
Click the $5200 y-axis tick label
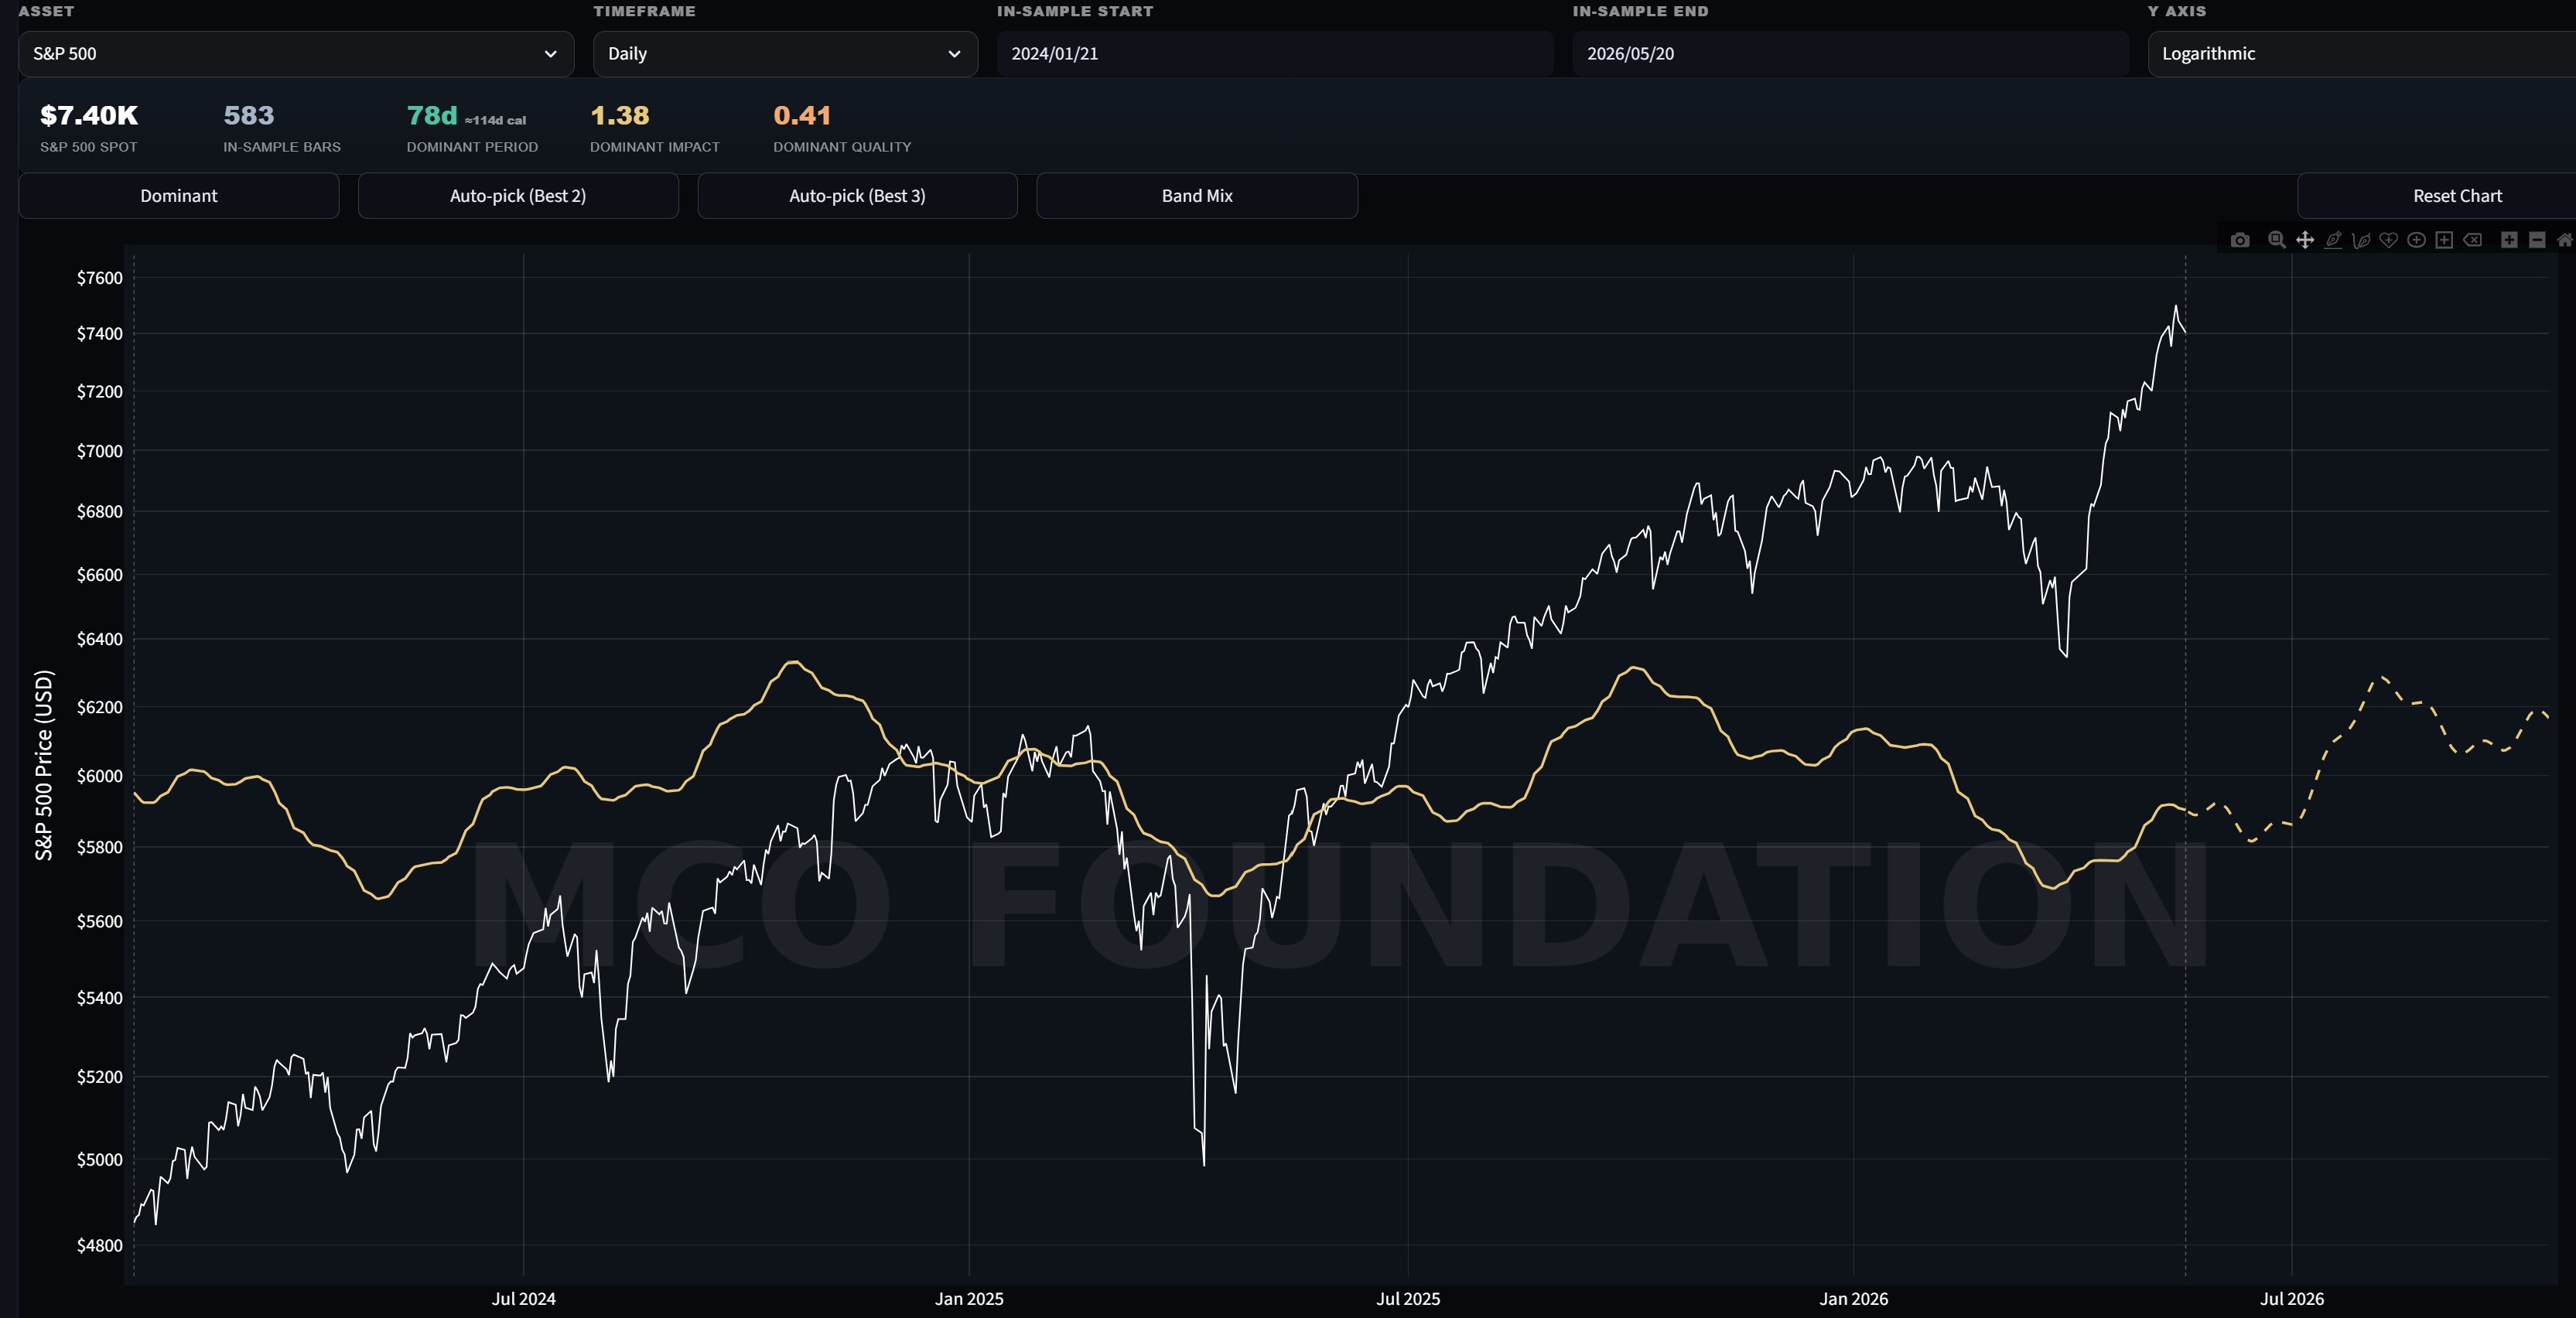point(100,1077)
